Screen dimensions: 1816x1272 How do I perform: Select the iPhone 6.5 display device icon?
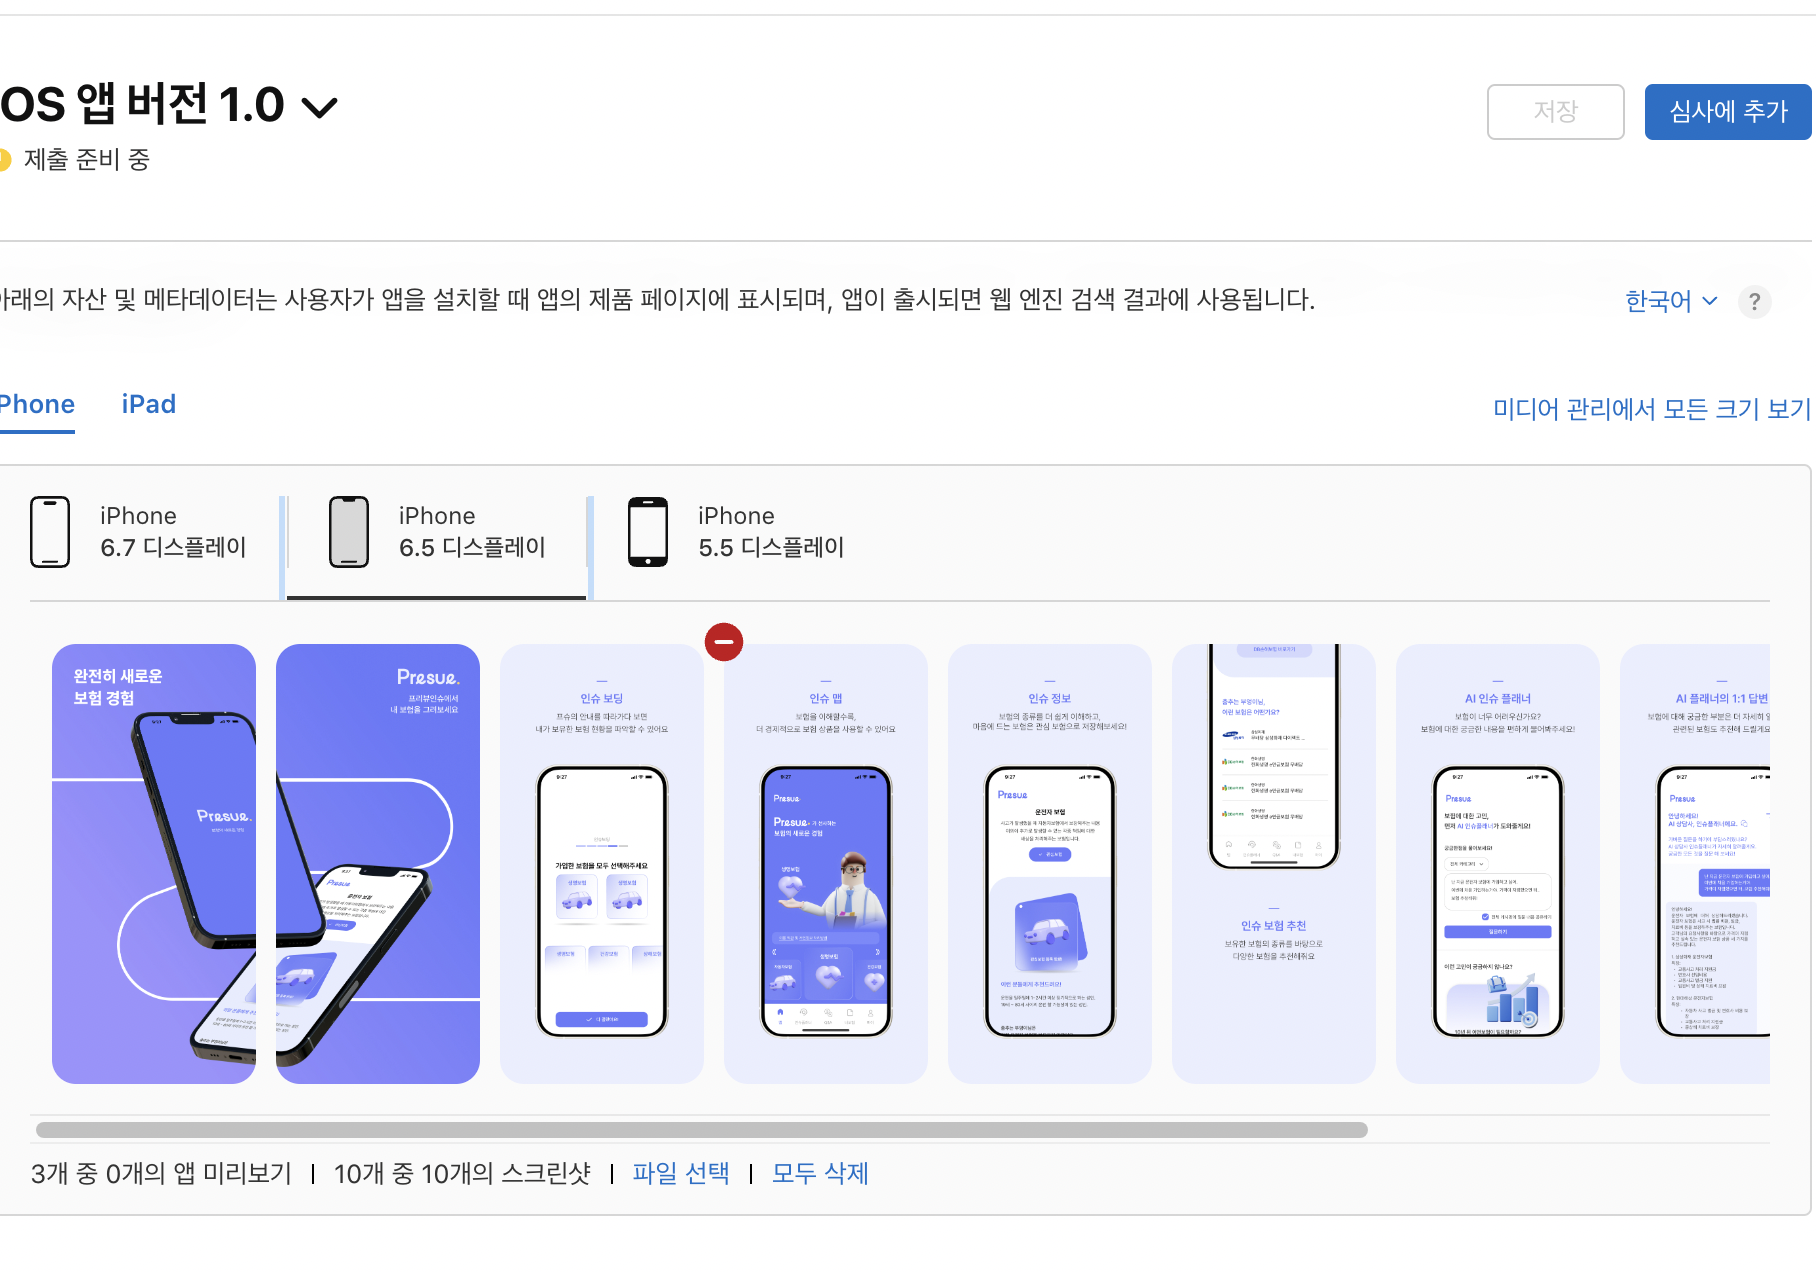[349, 532]
